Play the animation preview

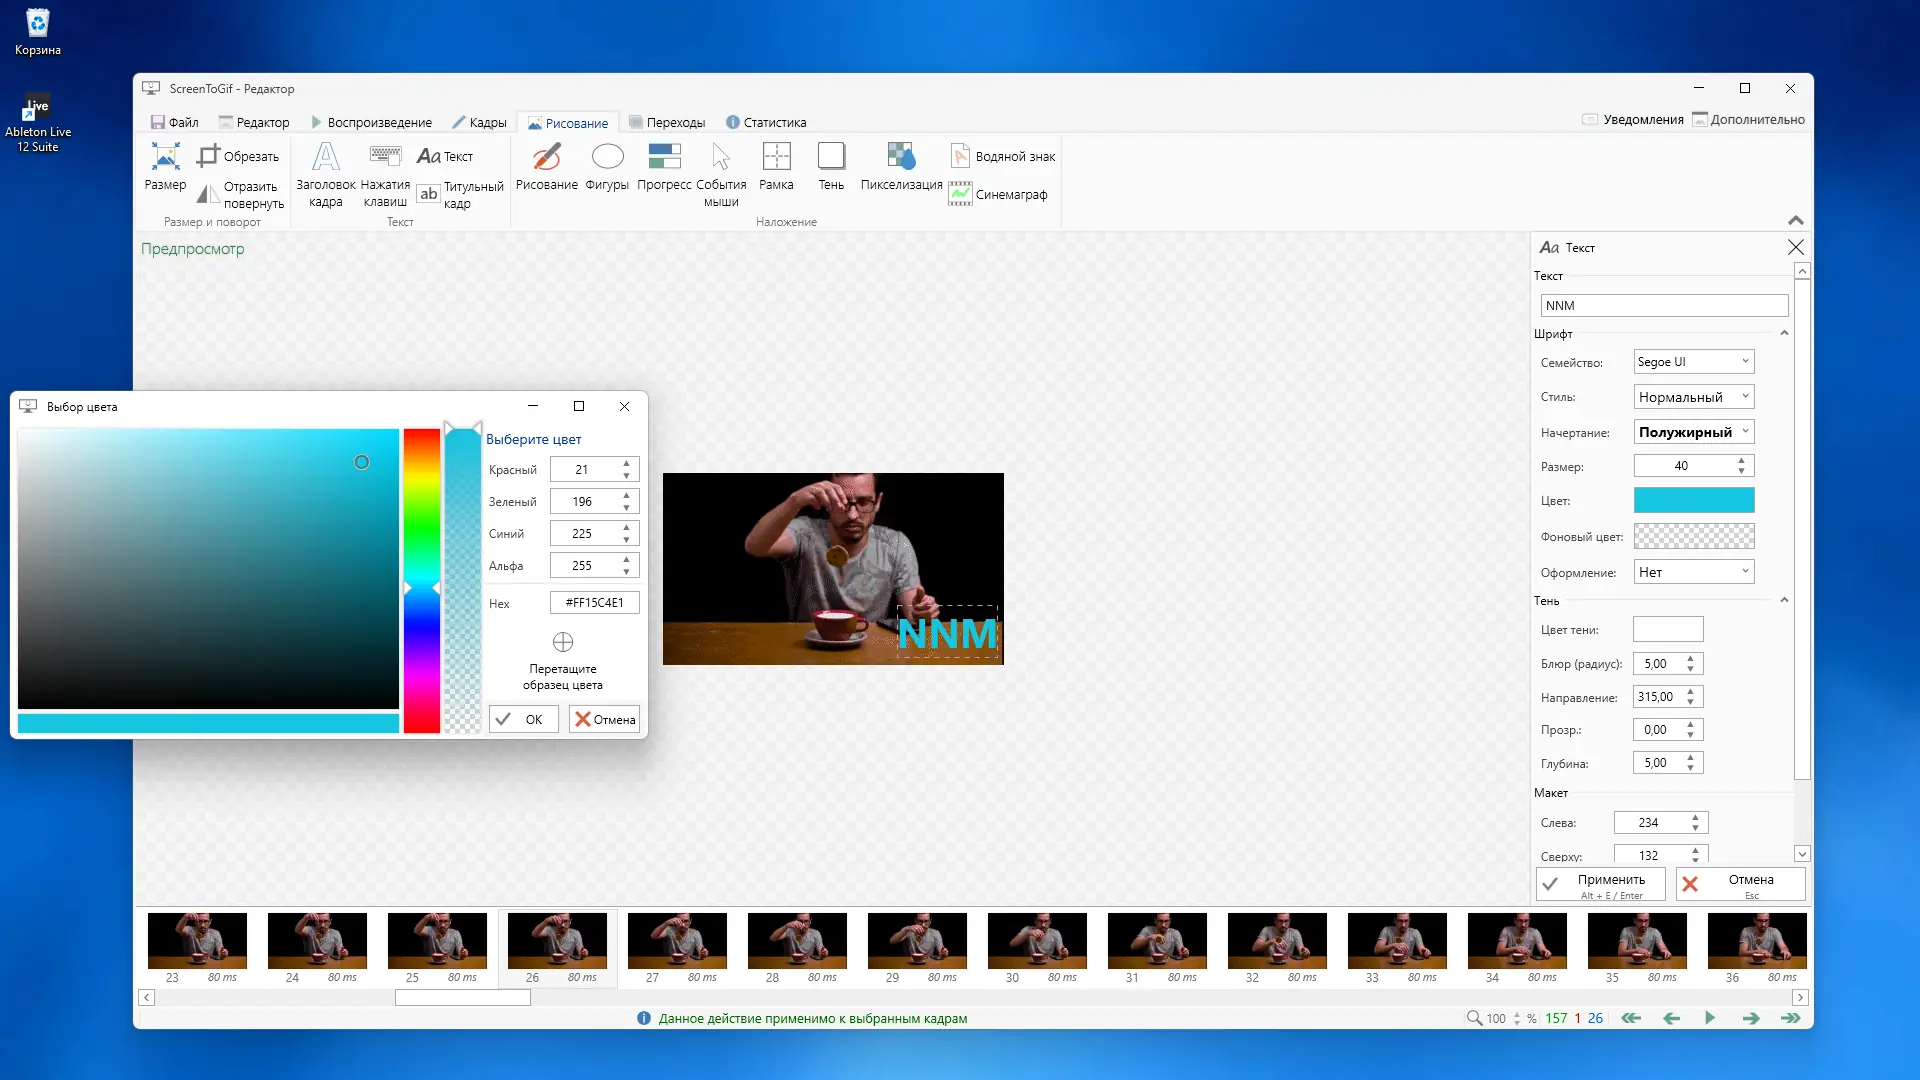1710,1018
